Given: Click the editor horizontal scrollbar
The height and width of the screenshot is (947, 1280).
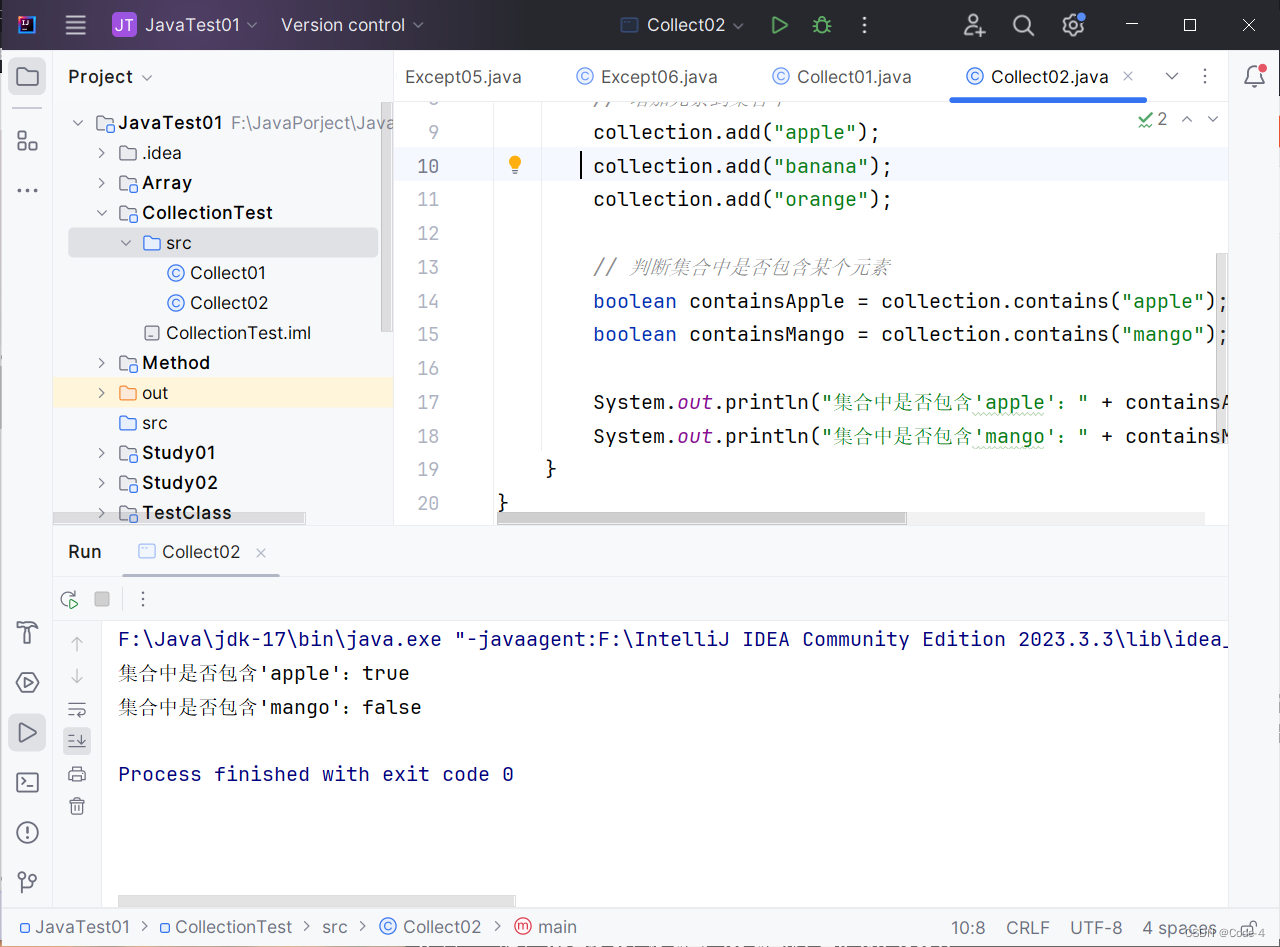Looking at the screenshot, I should [x=702, y=518].
